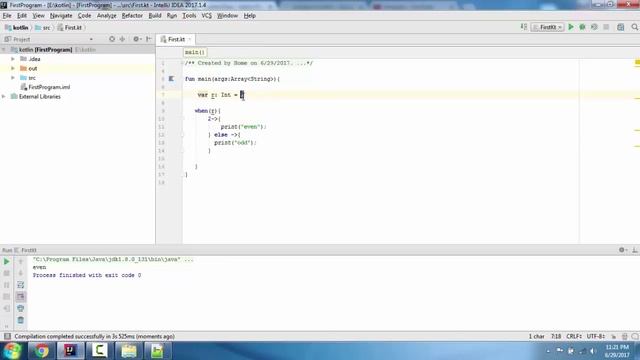Click the down-arrow in the Run panel
Viewport: 640px width, 360px height.
[20, 273]
